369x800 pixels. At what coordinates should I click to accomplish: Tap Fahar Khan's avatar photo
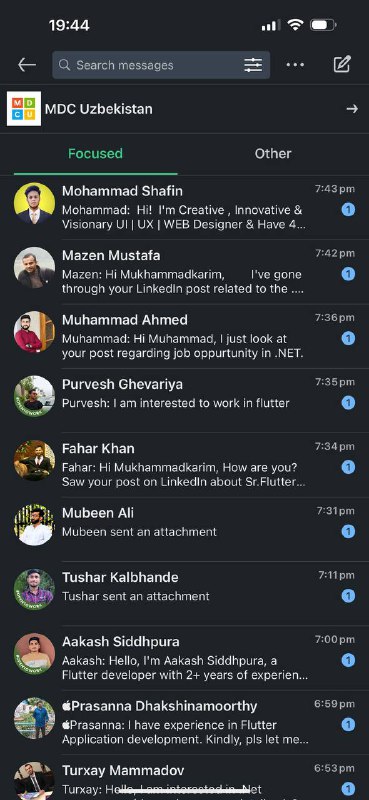34,461
